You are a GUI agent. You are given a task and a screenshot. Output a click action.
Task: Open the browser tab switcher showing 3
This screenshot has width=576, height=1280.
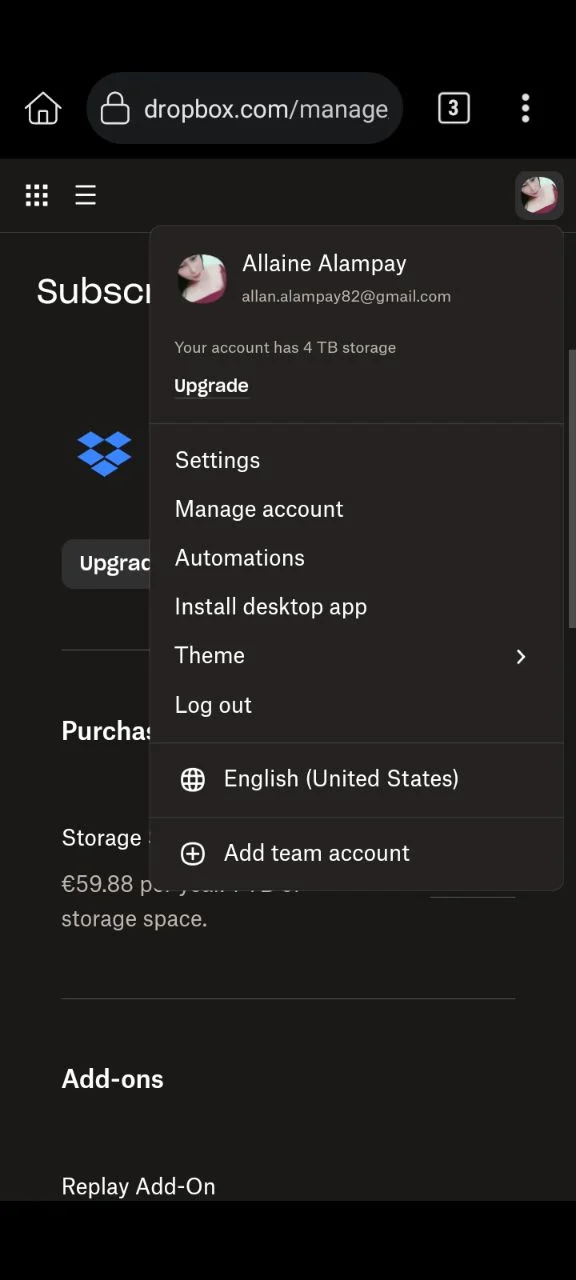click(453, 108)
